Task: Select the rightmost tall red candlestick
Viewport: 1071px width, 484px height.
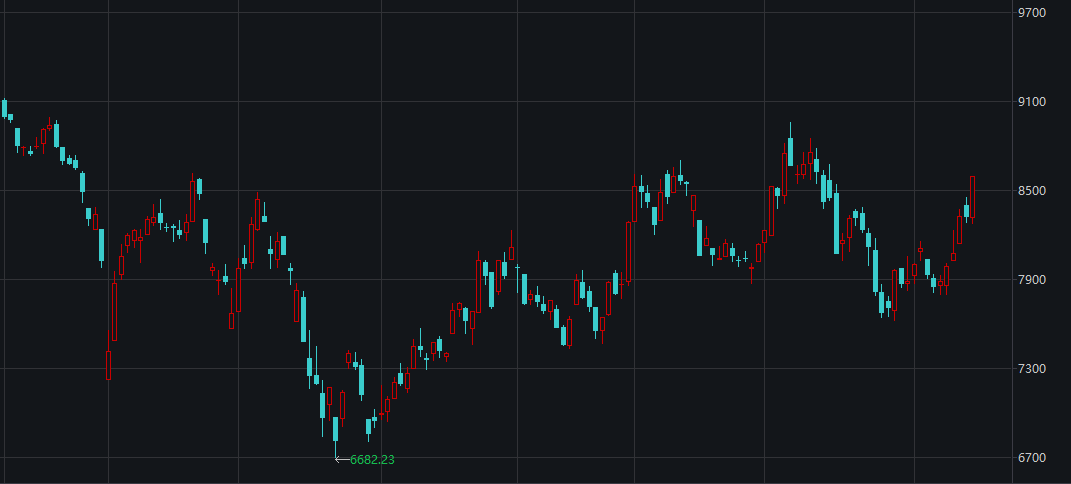Action: 972,197
